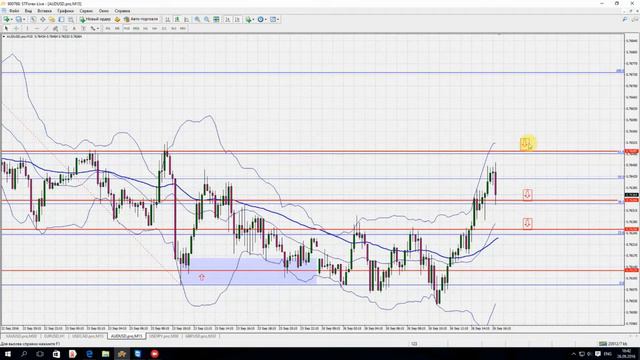640x360 pixels.
Task: Switch to the USDCAD.pro,M15 chart tab
Action: 88,336
